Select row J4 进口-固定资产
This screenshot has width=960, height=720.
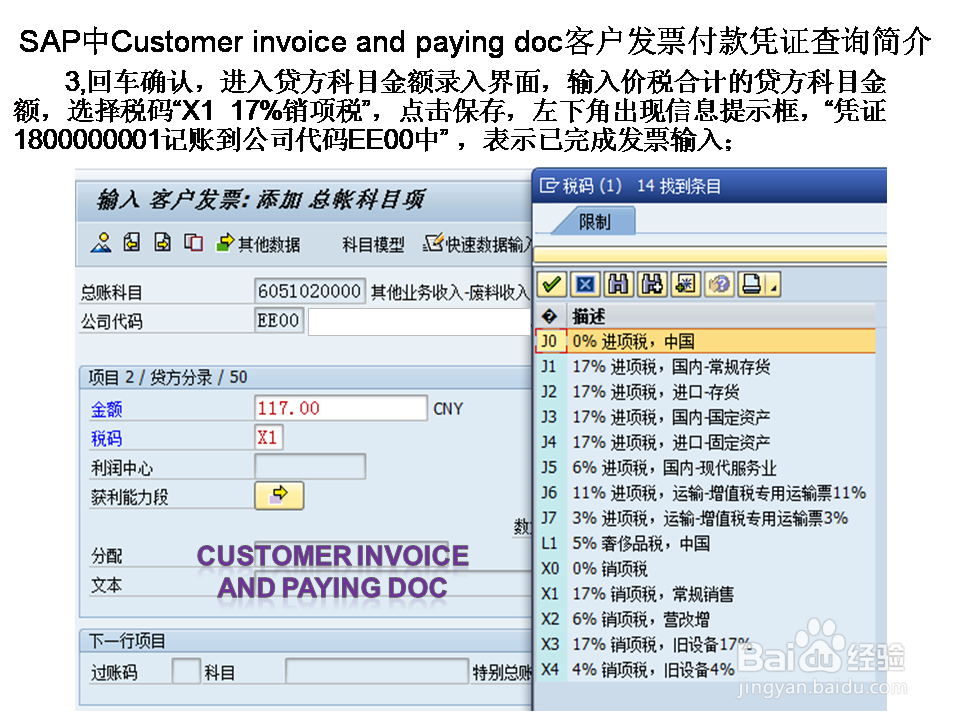pos(706,442)
